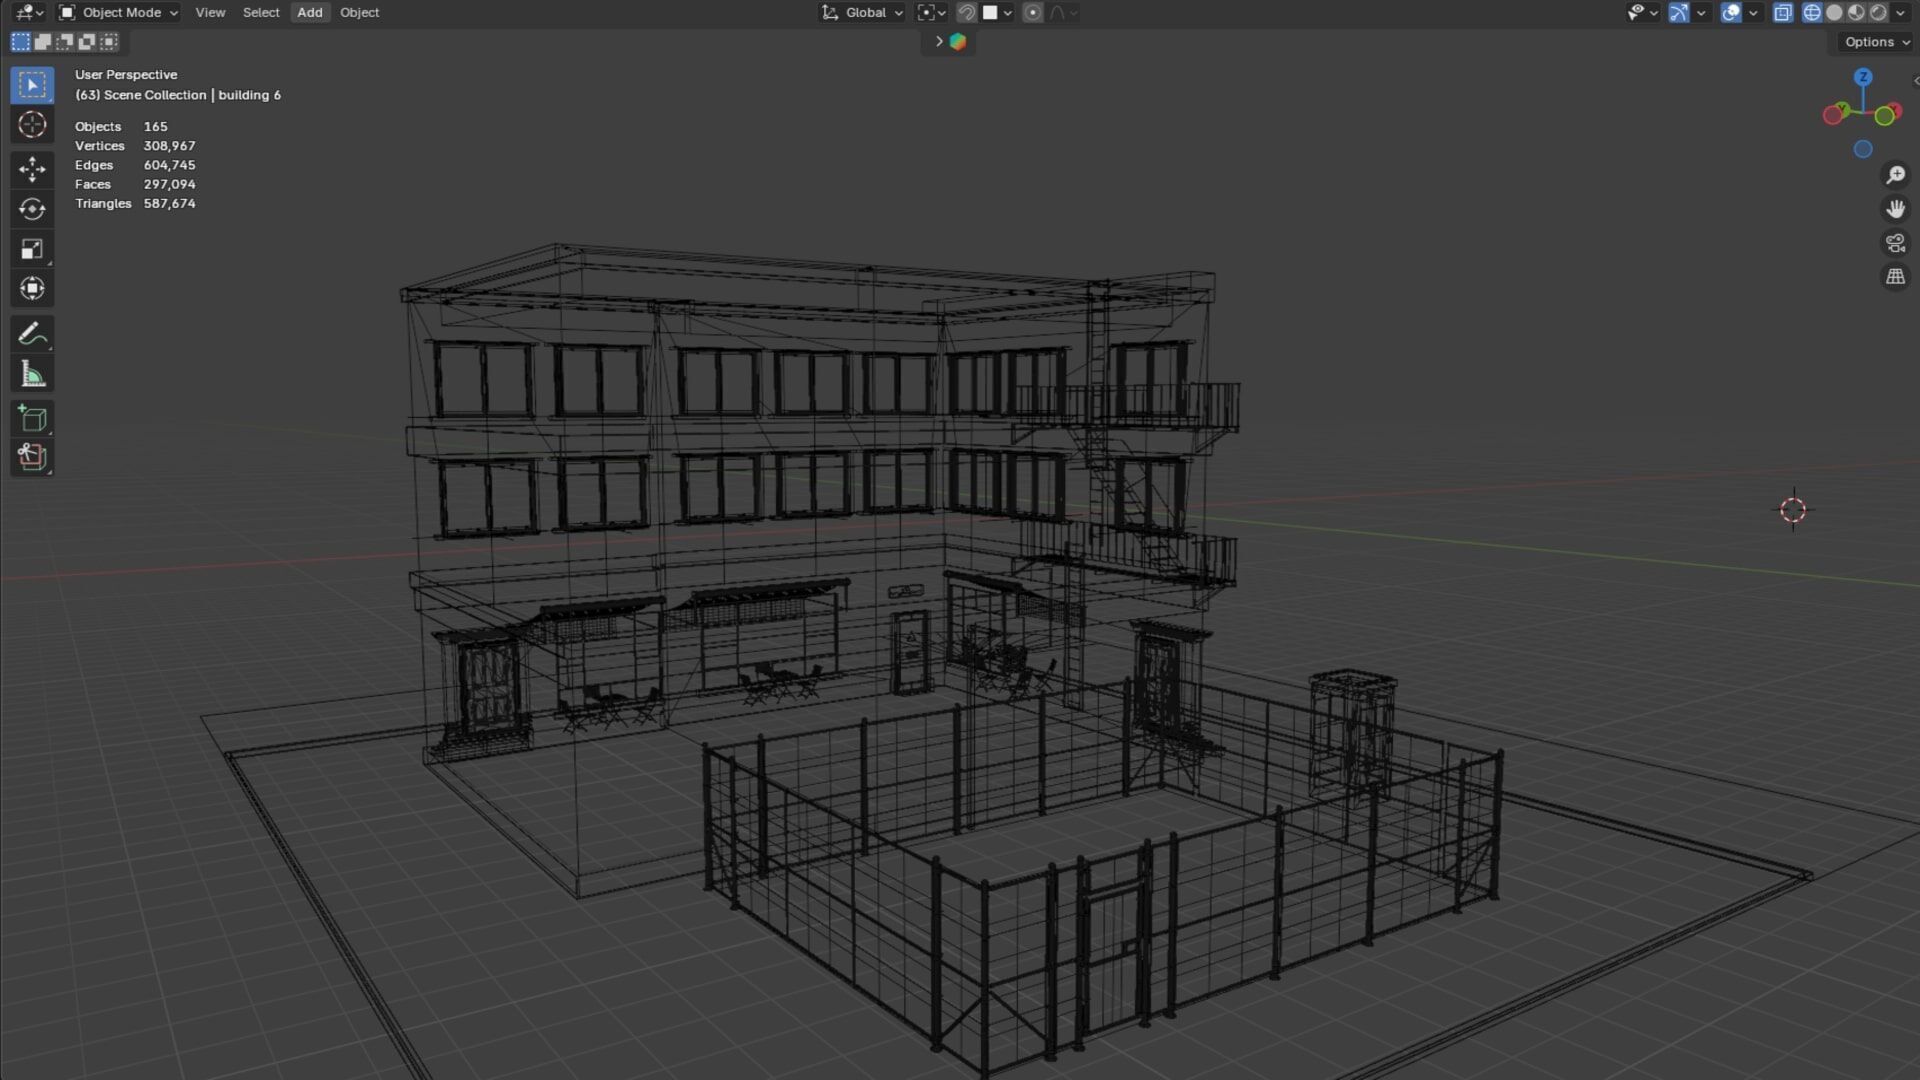Click the 'User Perspective' text
Viewport: 1920px width, 1080px height.
[x=126, y=75]
